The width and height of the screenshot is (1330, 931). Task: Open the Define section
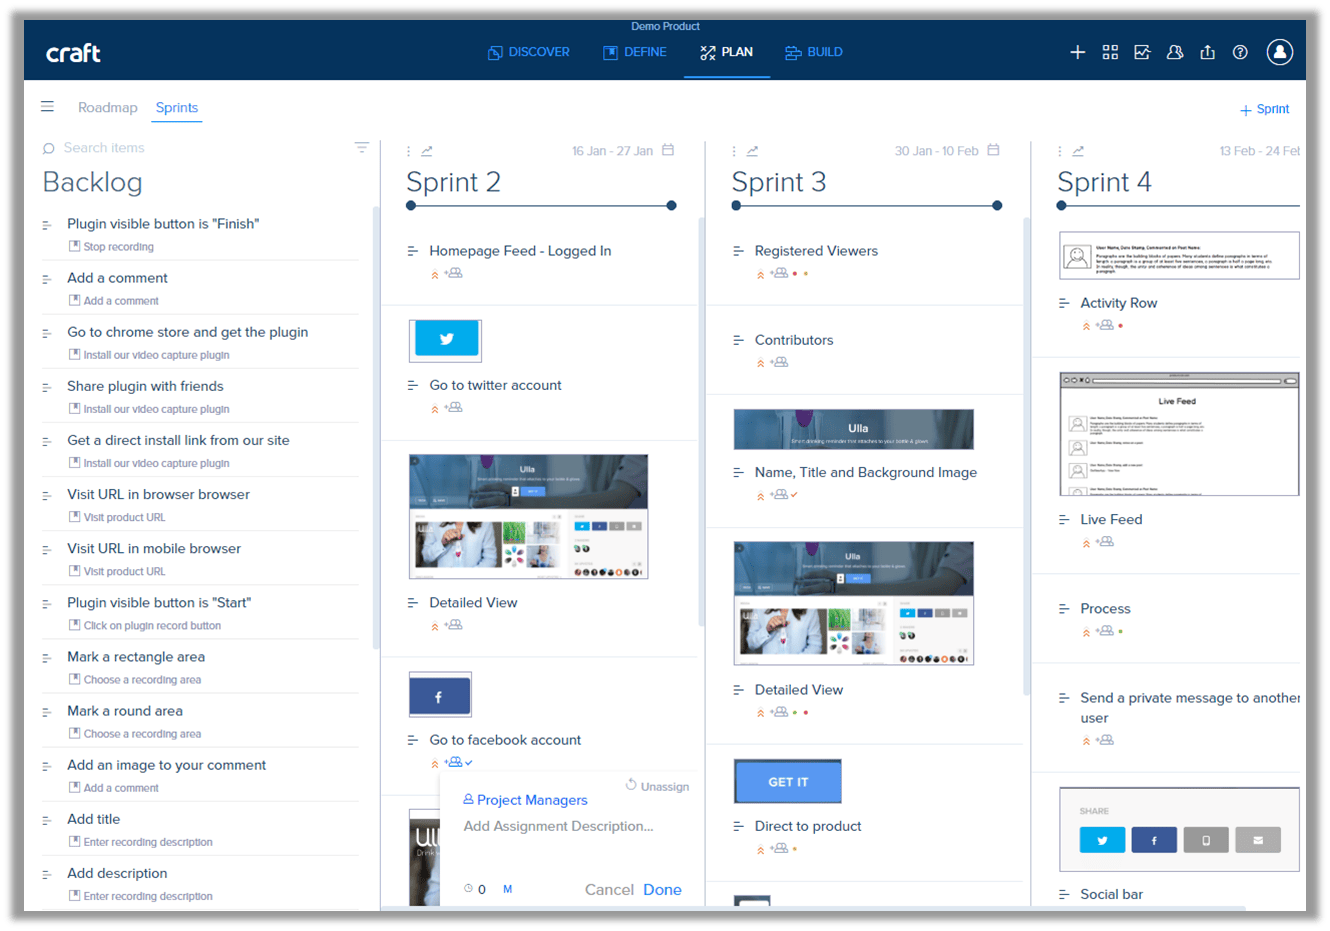tap(634, 52)
